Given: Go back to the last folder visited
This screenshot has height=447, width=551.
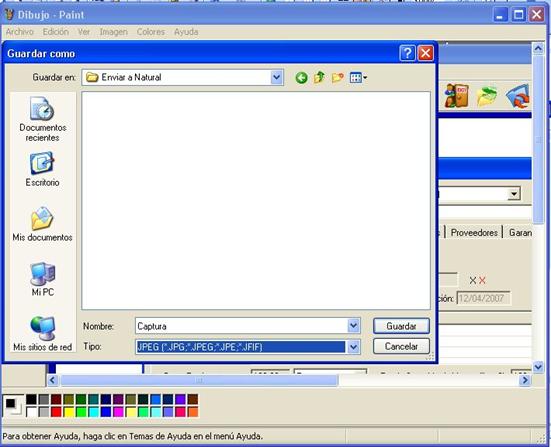Looking at the screenshot, I should click(x=301, y=78).
